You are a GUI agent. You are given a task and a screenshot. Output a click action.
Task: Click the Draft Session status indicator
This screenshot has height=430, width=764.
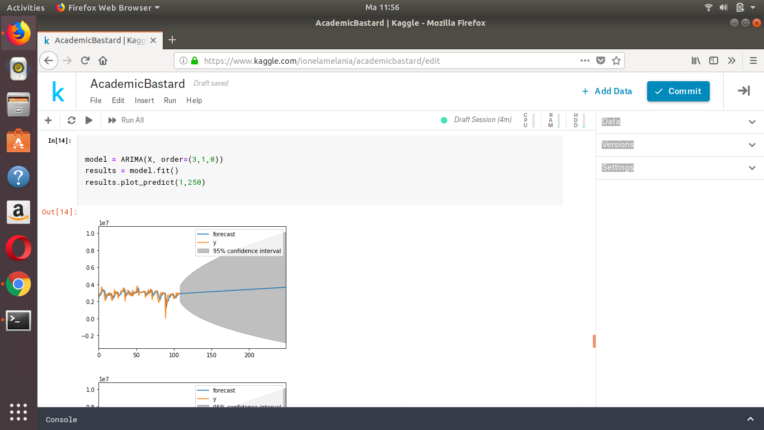(477, 120)
